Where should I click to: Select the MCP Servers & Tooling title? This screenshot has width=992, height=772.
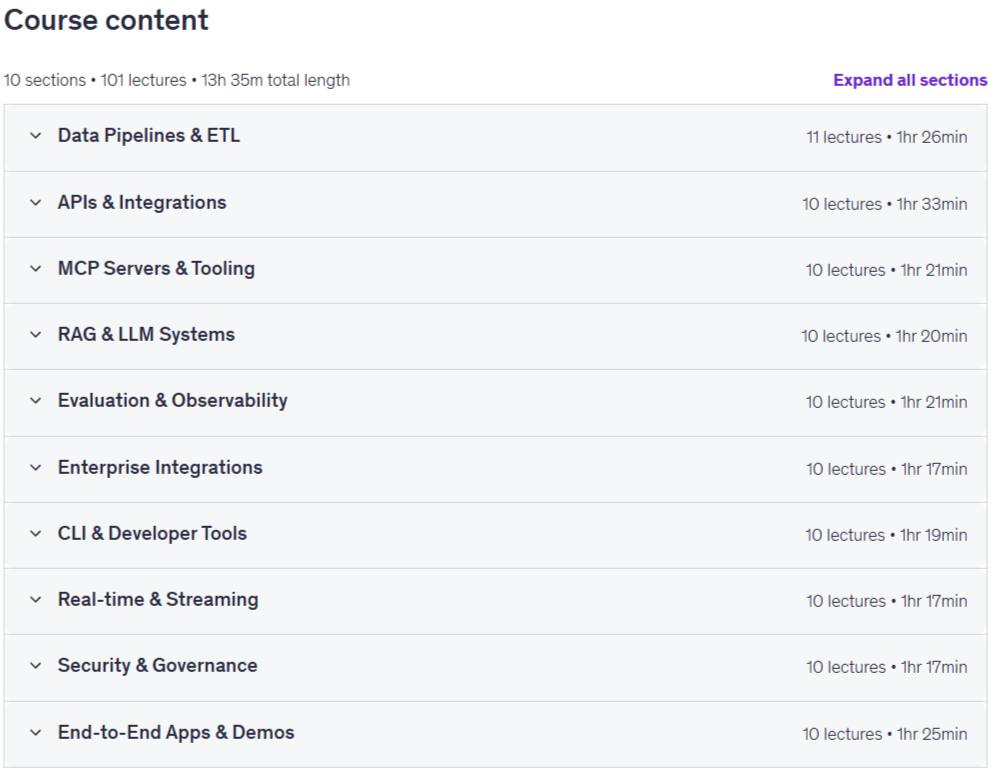pyautogui.click(x=156, y=268)
